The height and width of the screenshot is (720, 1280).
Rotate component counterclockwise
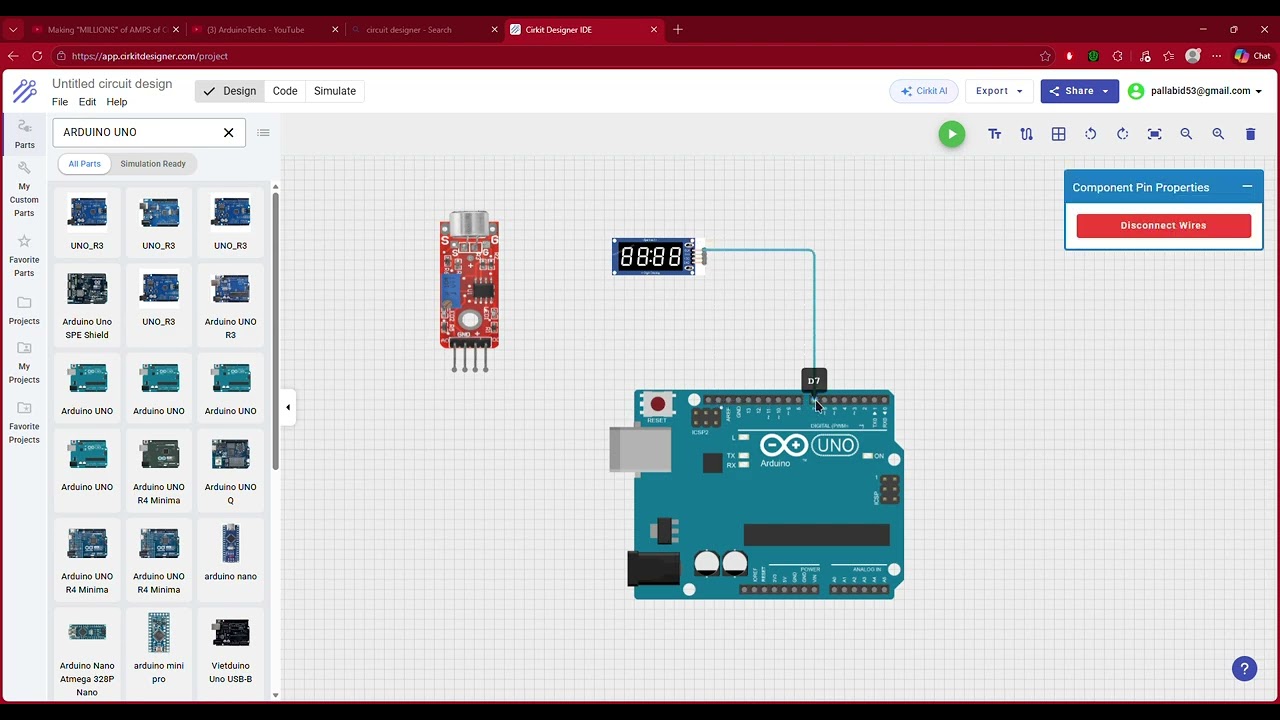pyautogui.click(x=1091, y=134)
